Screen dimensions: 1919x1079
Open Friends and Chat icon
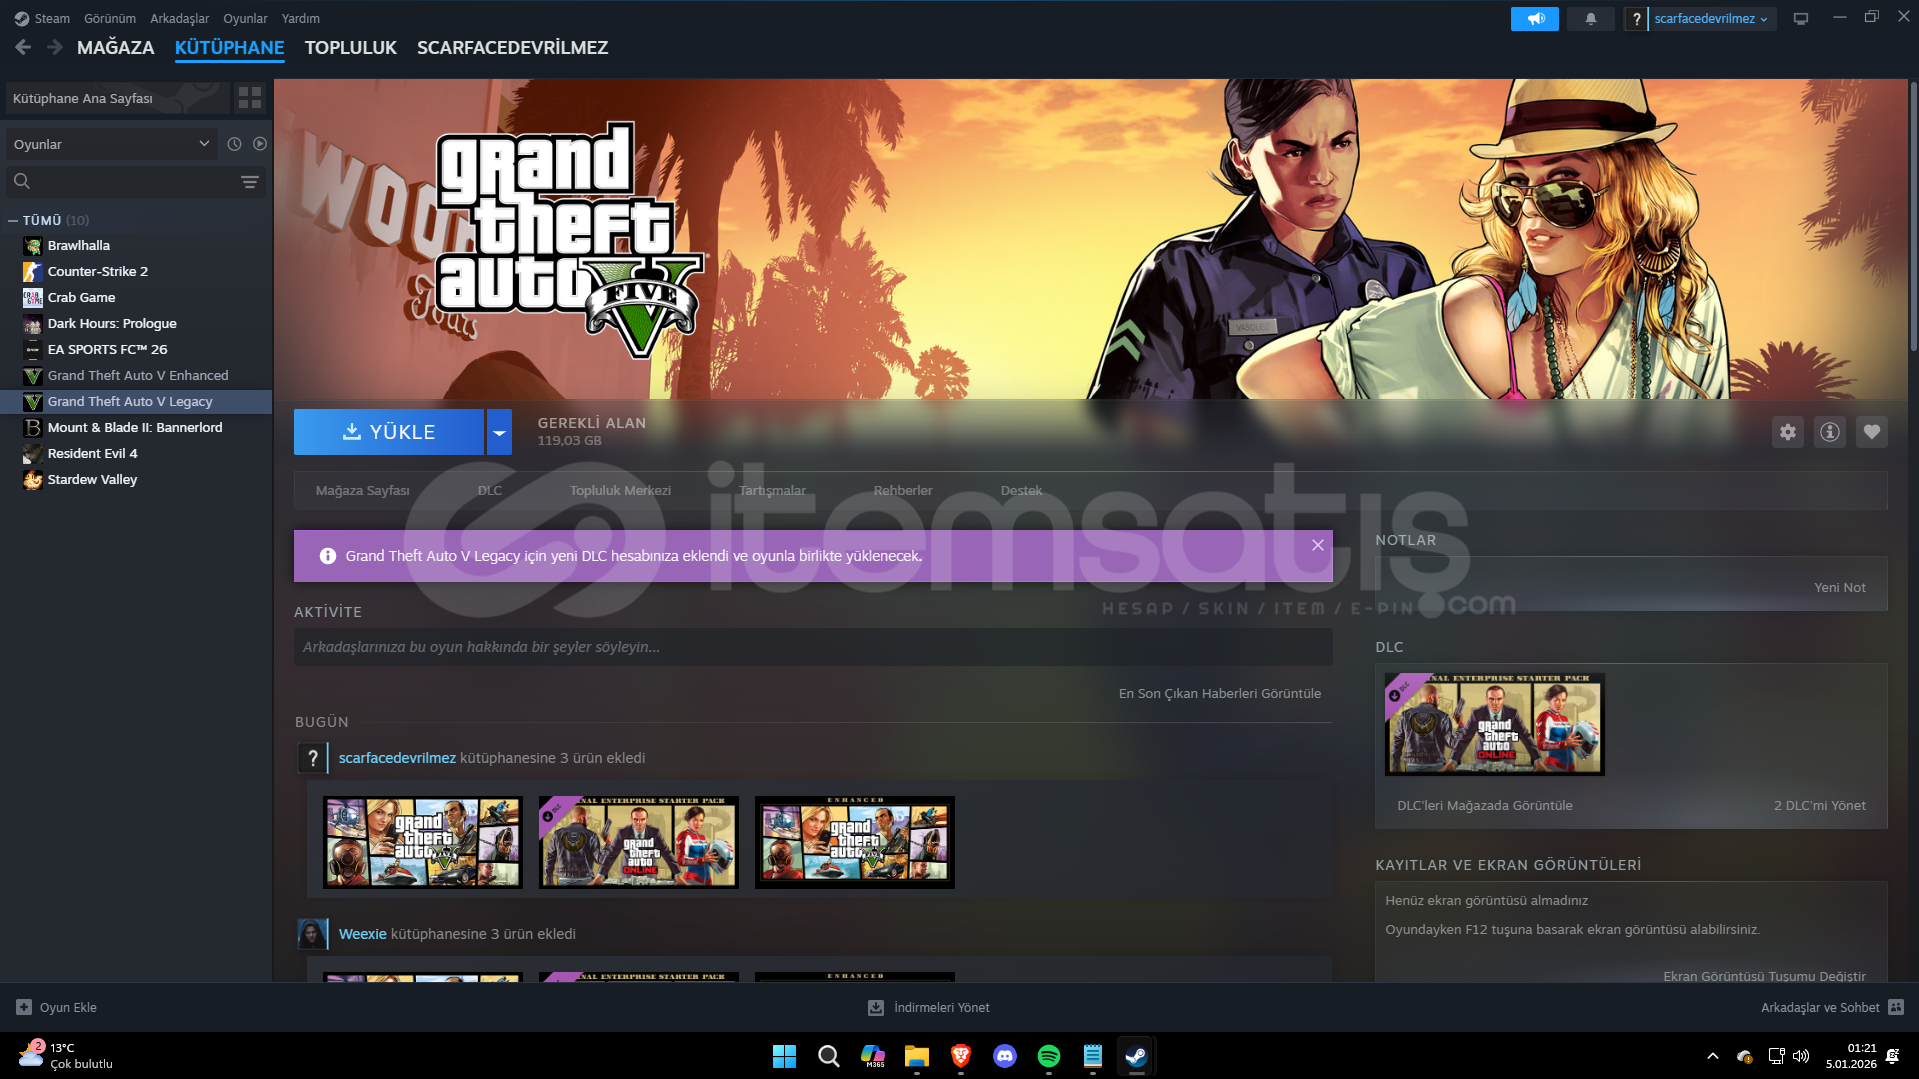tap(1896, 1007)
